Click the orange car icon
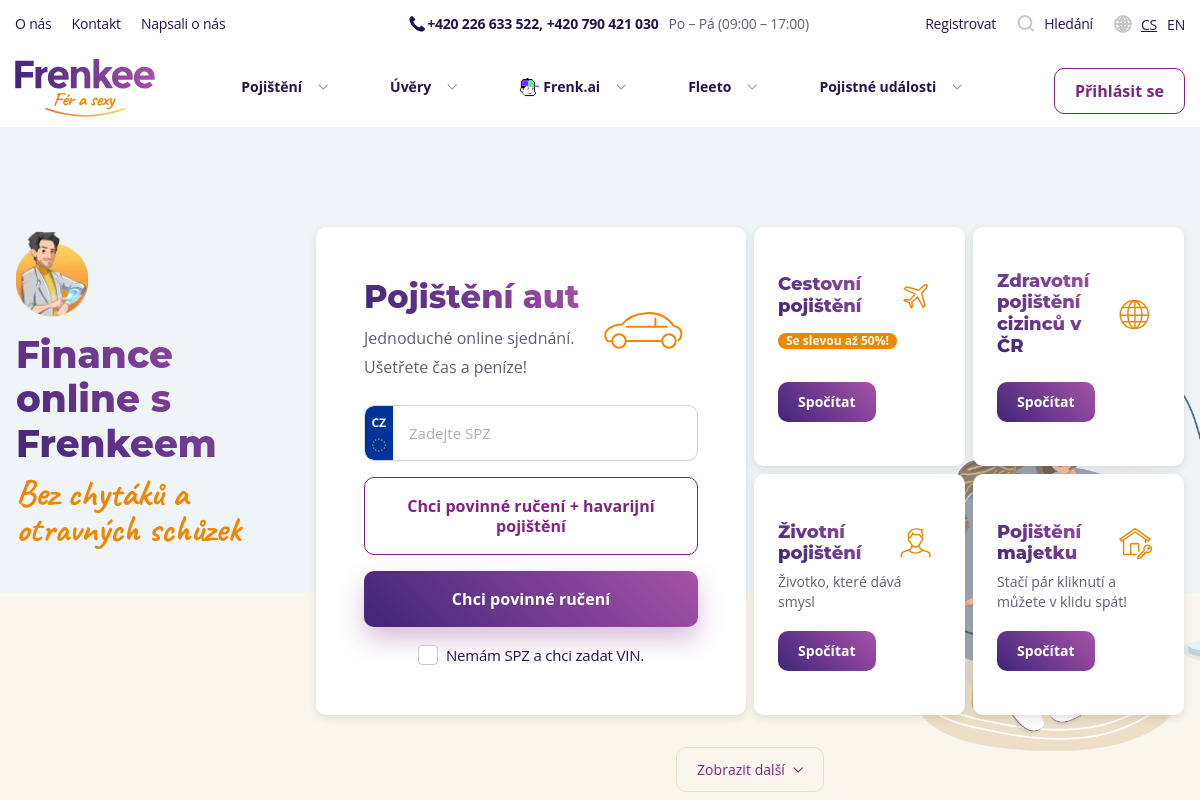This screenshot has width=1200, height=800. [x=643, y=330]
